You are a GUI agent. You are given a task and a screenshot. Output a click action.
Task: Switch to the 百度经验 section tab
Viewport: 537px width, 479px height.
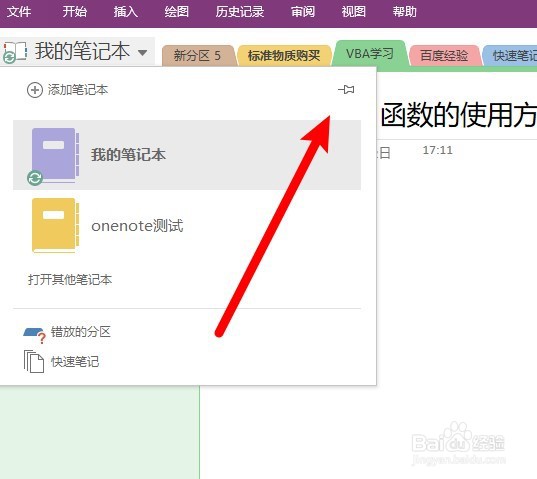tap(444, 55)
